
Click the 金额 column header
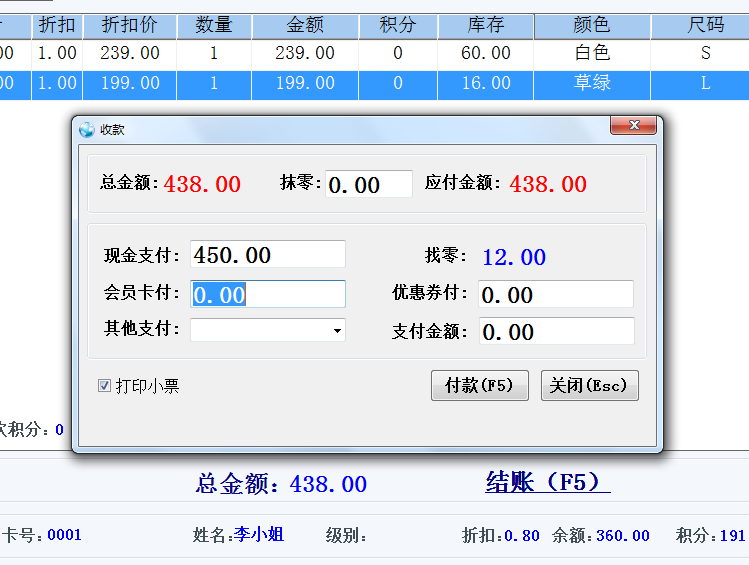click(305, 25)
